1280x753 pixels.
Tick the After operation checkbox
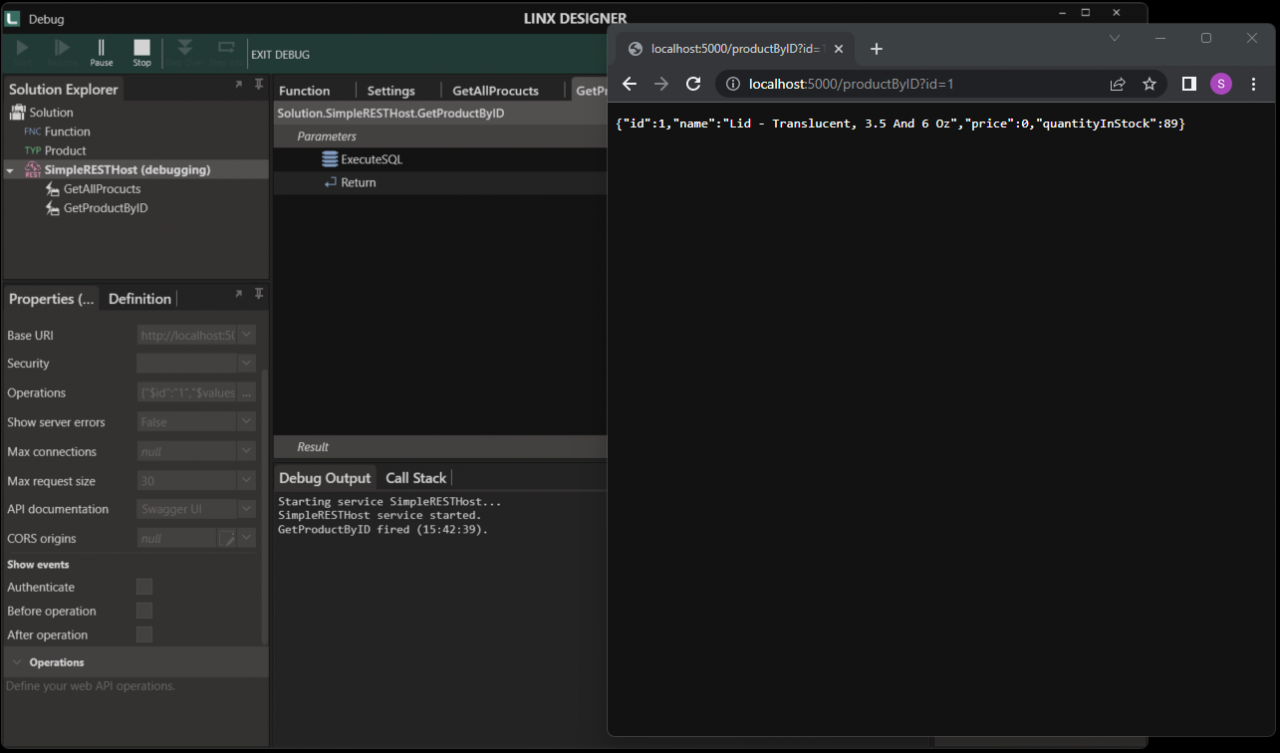click(144, 635)
